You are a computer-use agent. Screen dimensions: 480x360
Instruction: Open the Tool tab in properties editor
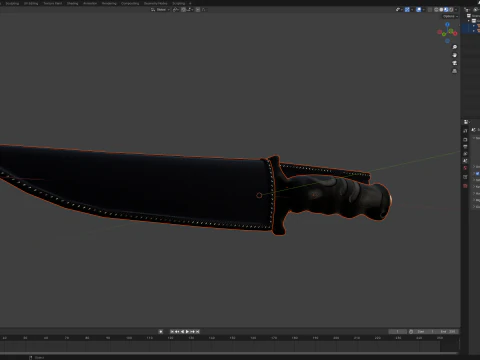465,131
